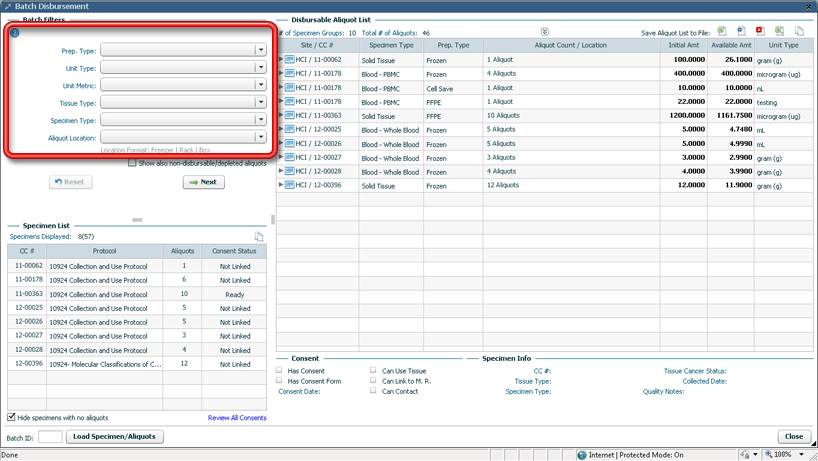Sort by Aliquot Count / Location header

click(x=571, y=45)
